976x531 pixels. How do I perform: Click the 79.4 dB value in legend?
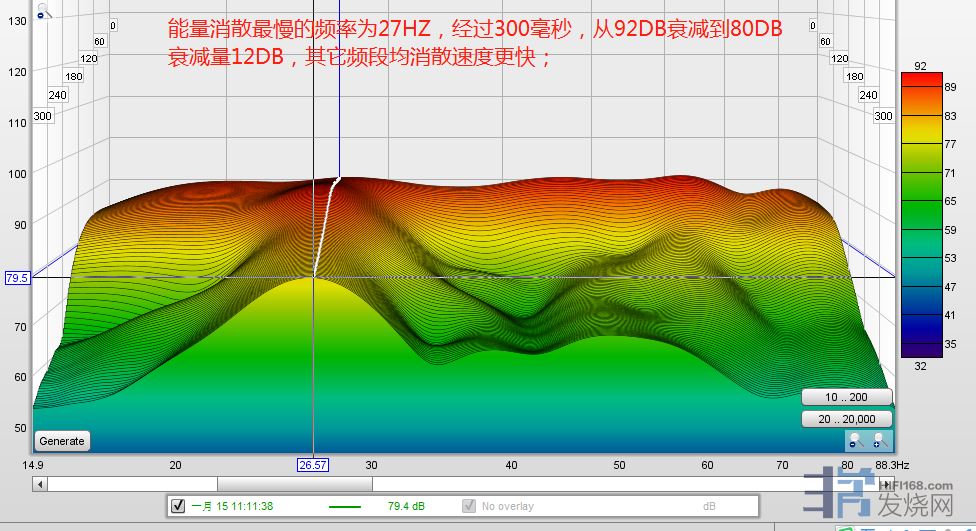[x=404, y=507]
